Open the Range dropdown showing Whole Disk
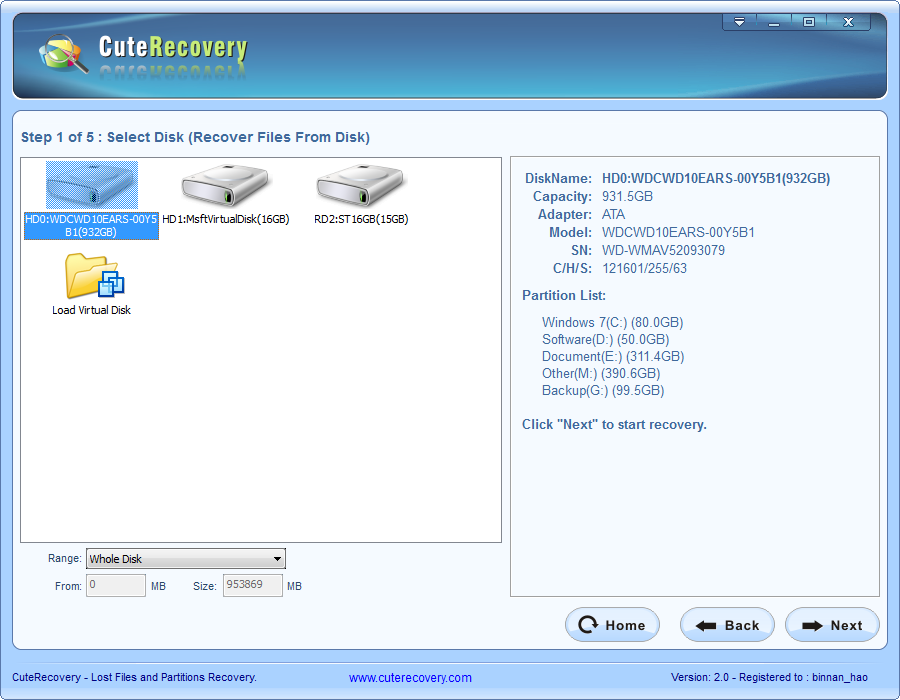The height and width of the screenshot is (700, 900). point(185,559)
